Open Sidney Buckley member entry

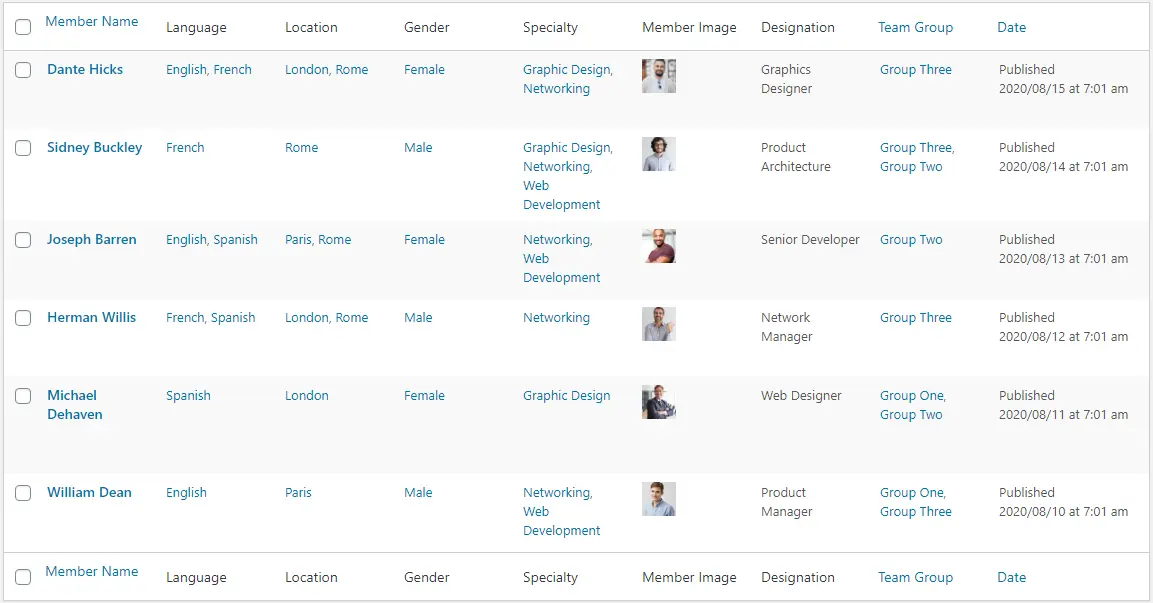95,147
